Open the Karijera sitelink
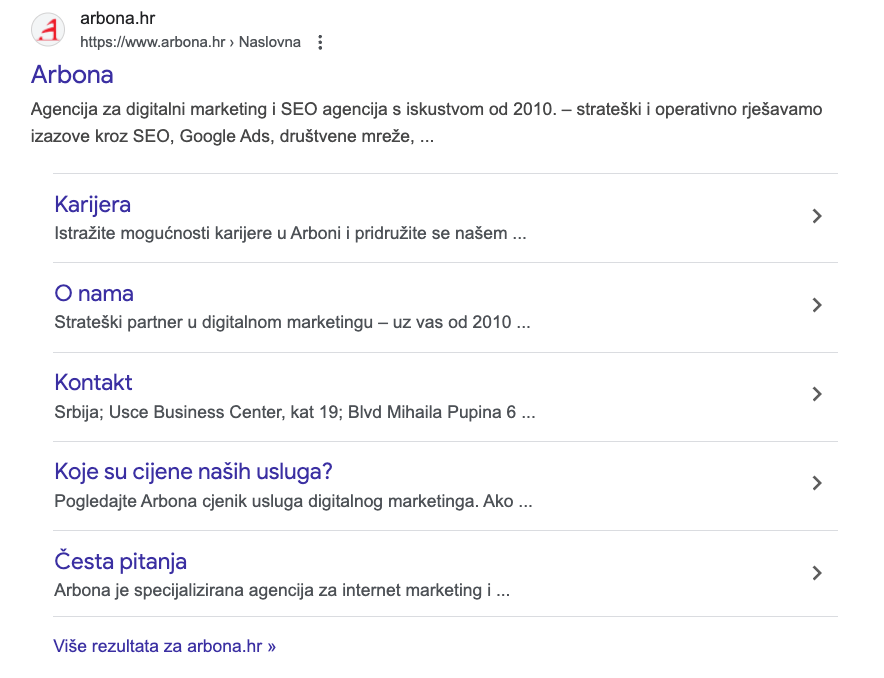 point(92,204)
